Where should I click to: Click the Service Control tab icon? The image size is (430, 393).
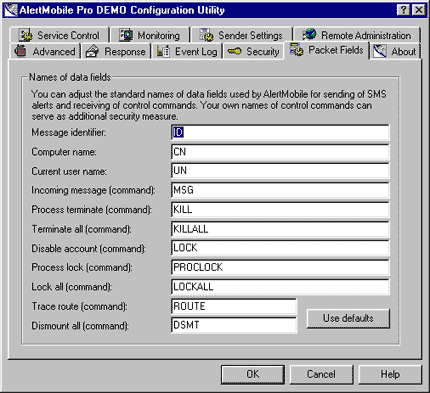tap(26, 35)
